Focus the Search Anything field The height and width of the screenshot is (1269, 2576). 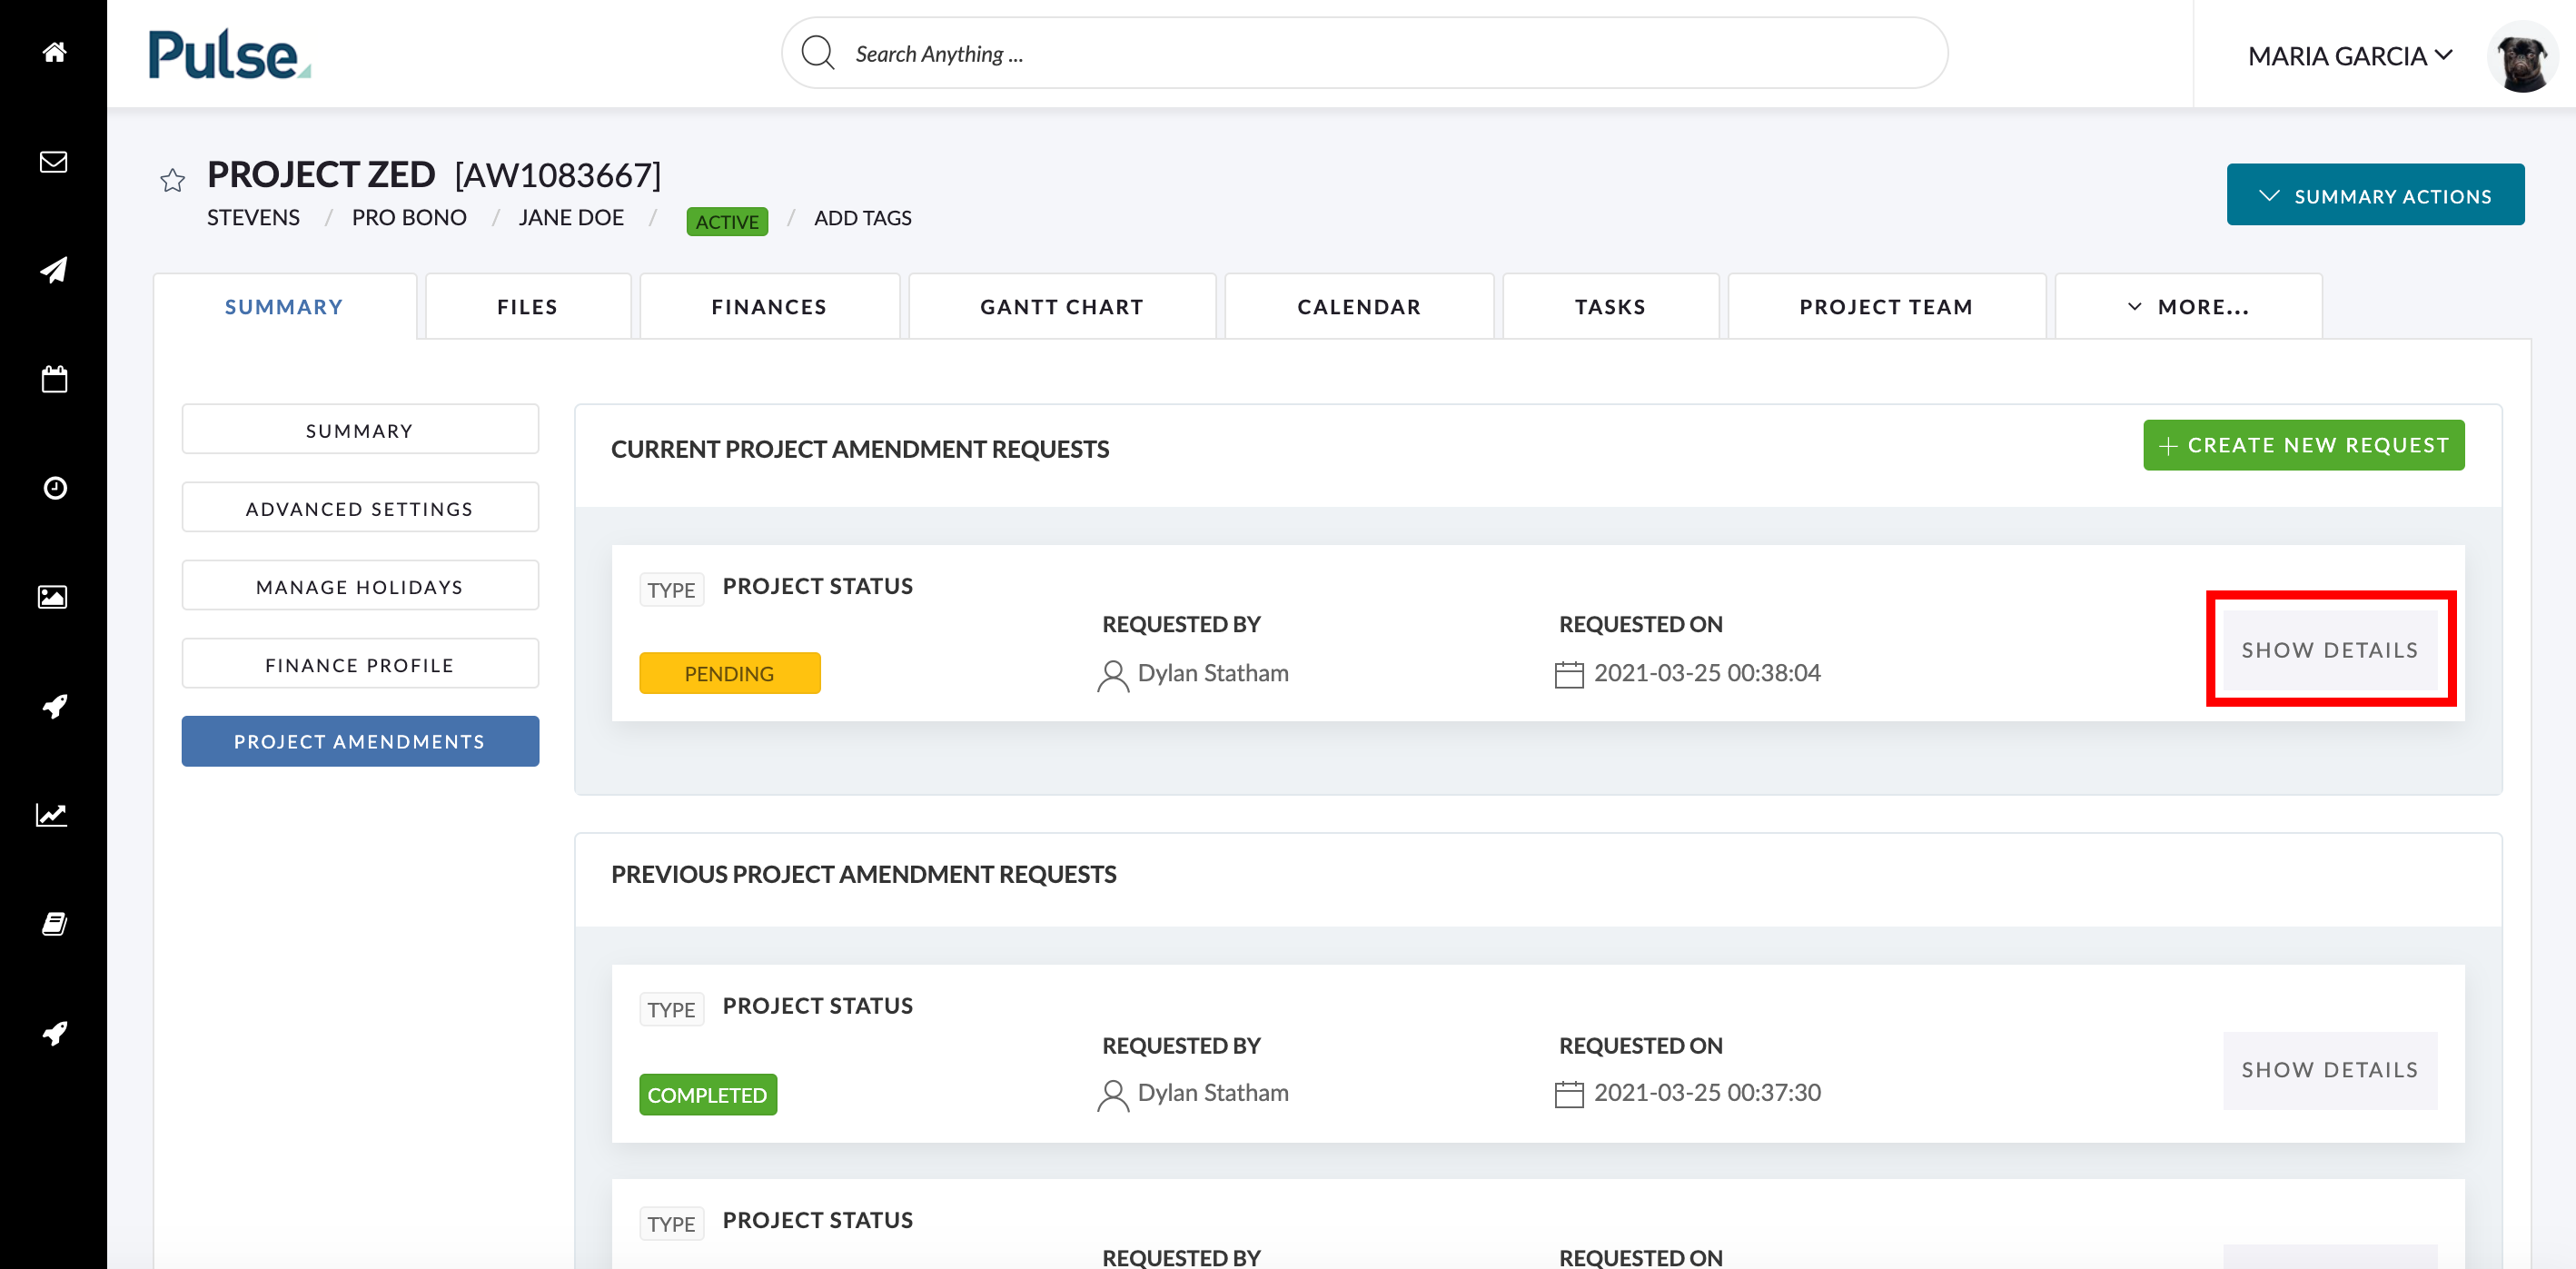[x=1364, y=53]
